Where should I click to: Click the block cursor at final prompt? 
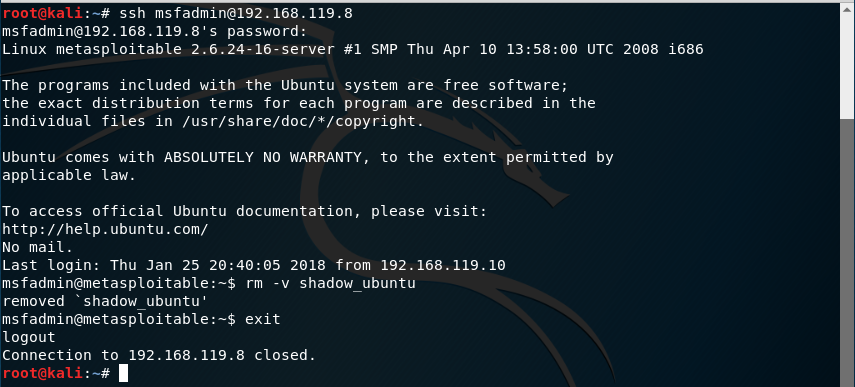click(x=123, y=373)
